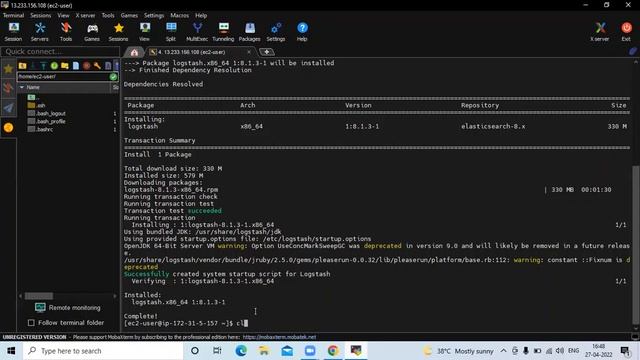Screen dimensions: 640x360
Task: Open the Windows Start button
Action: [x=11, y=351]
